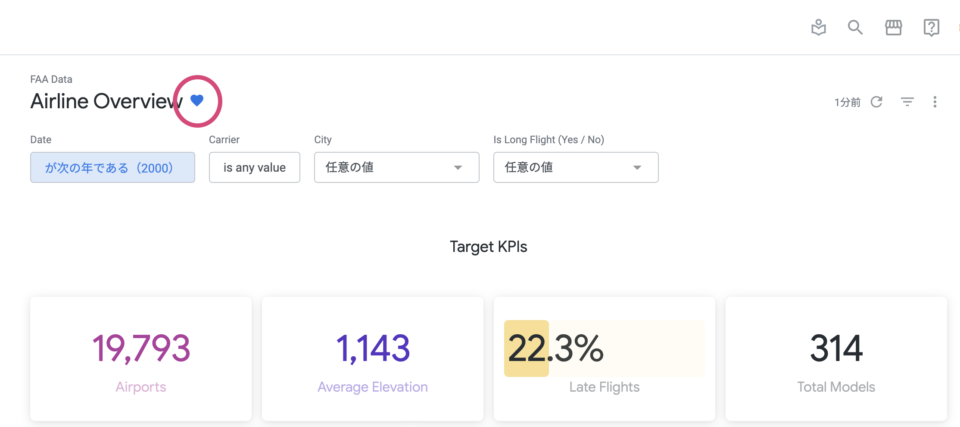The height and width of the screenshot is (427, 960).
Task: Click the reading person icon in header
Action: coord(819,28)
